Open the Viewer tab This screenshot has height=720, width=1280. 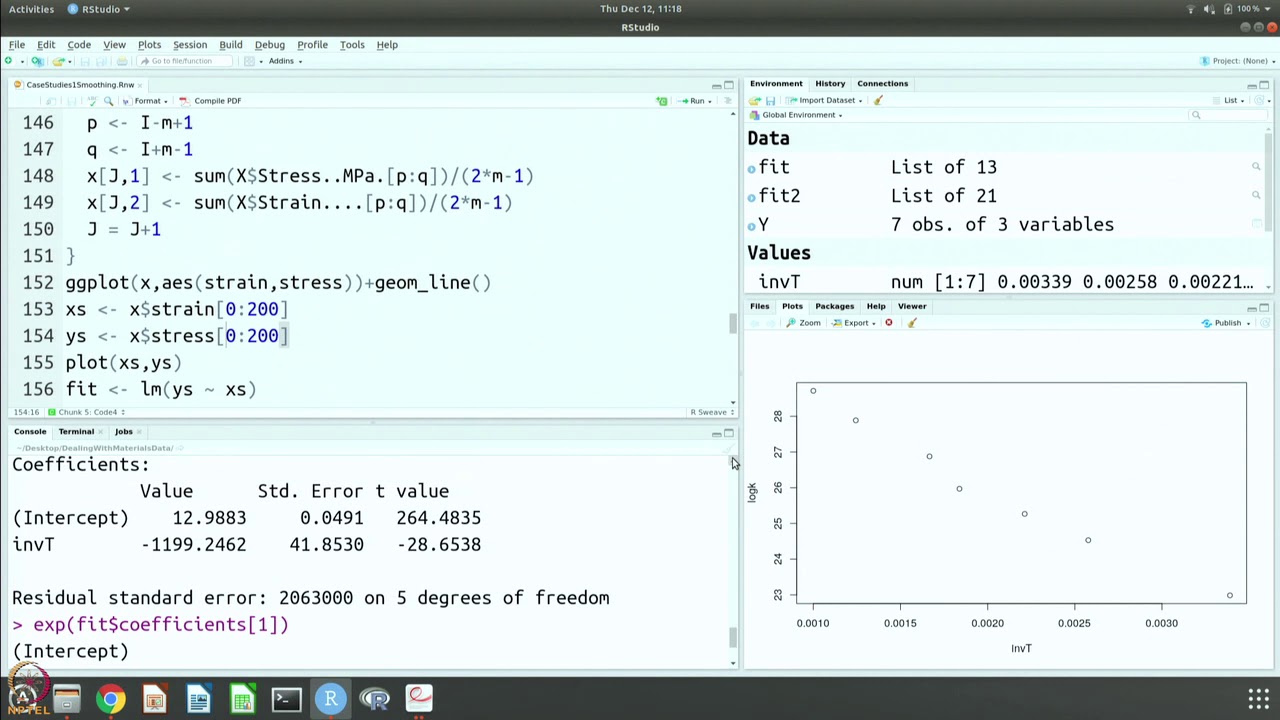[912, 306]
